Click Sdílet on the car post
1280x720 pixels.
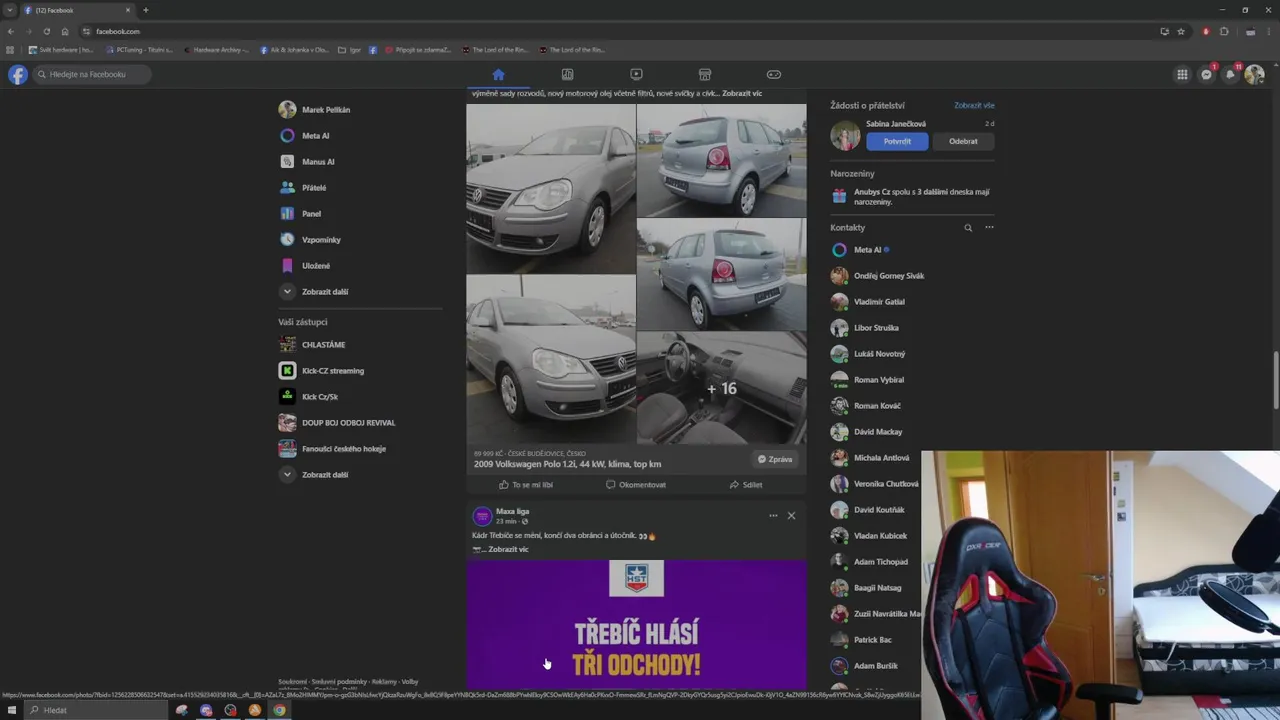(x=746, y=485)
